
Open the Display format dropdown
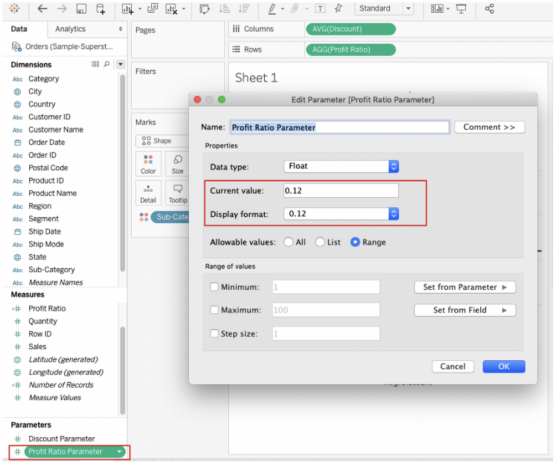click(x=341, y=214)
